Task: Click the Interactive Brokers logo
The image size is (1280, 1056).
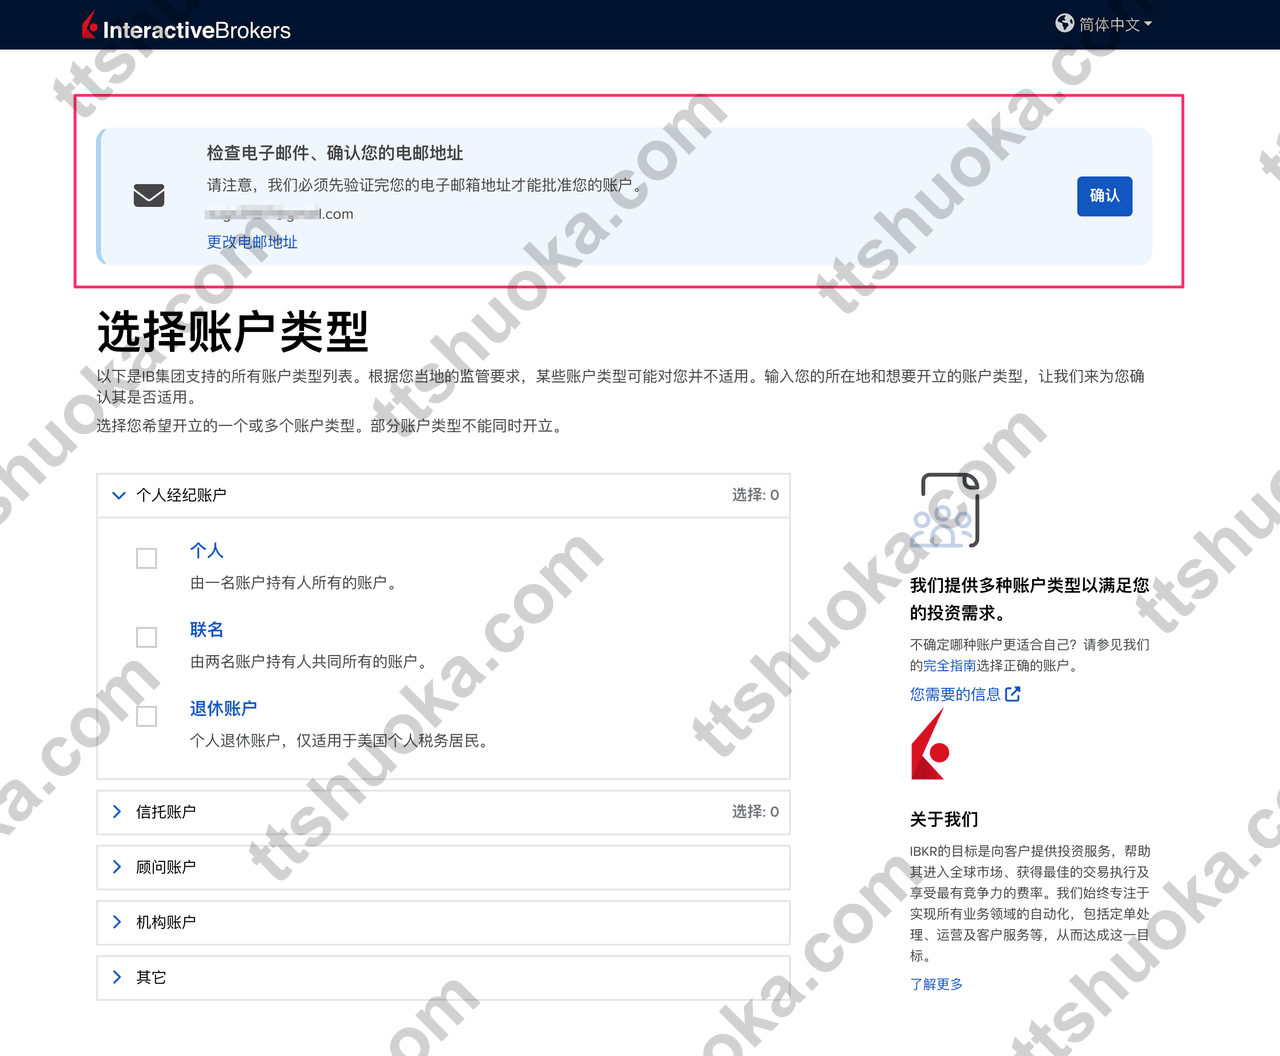Action: click(x=186, y=26)
